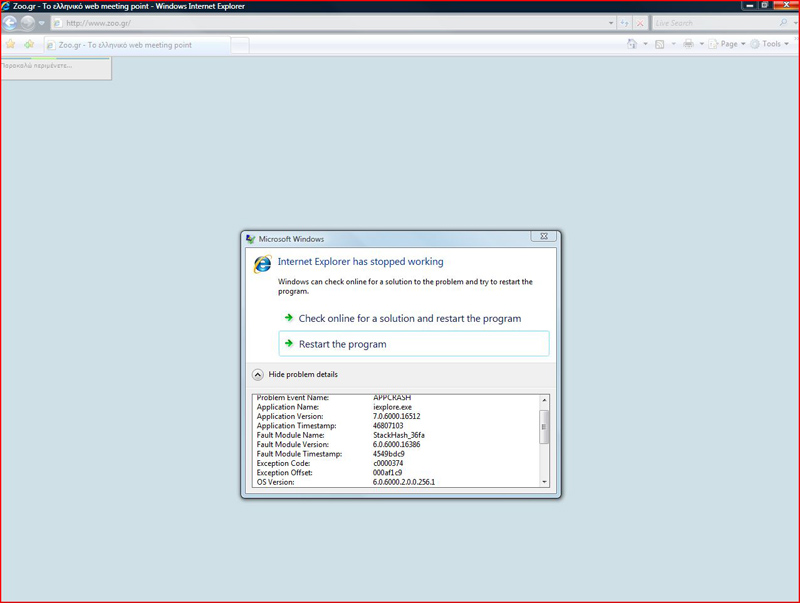Click the RSS Feeds toolbar icon
The width and height of the screenshot is (800, 603).
(x=660, y=44)
